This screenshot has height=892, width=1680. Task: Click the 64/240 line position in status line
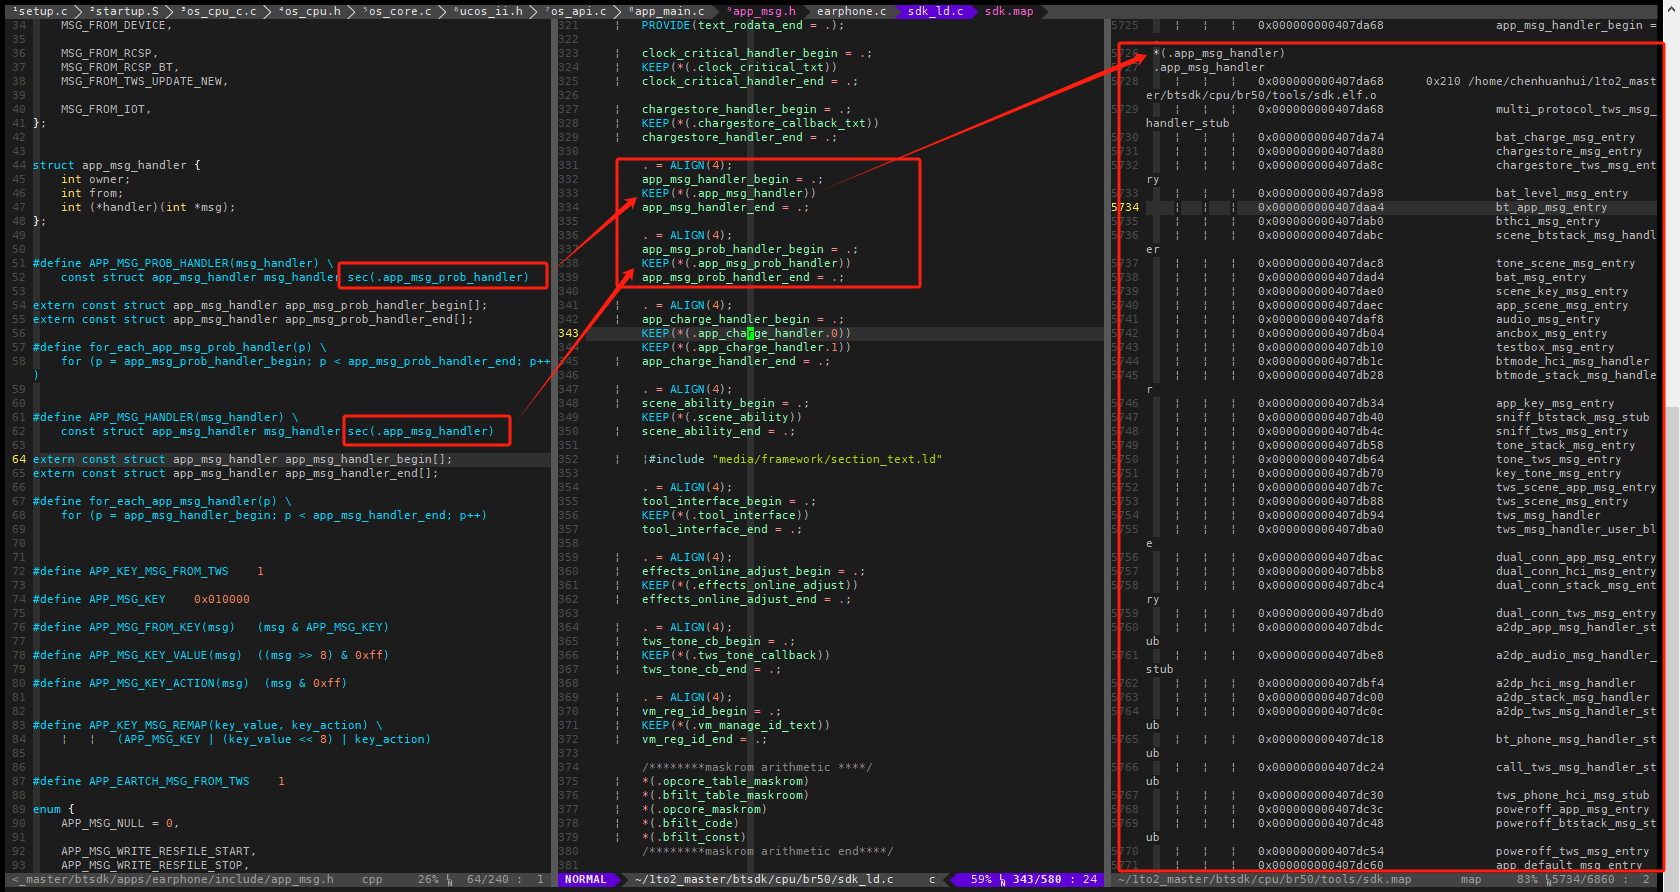tap(488, 880)
